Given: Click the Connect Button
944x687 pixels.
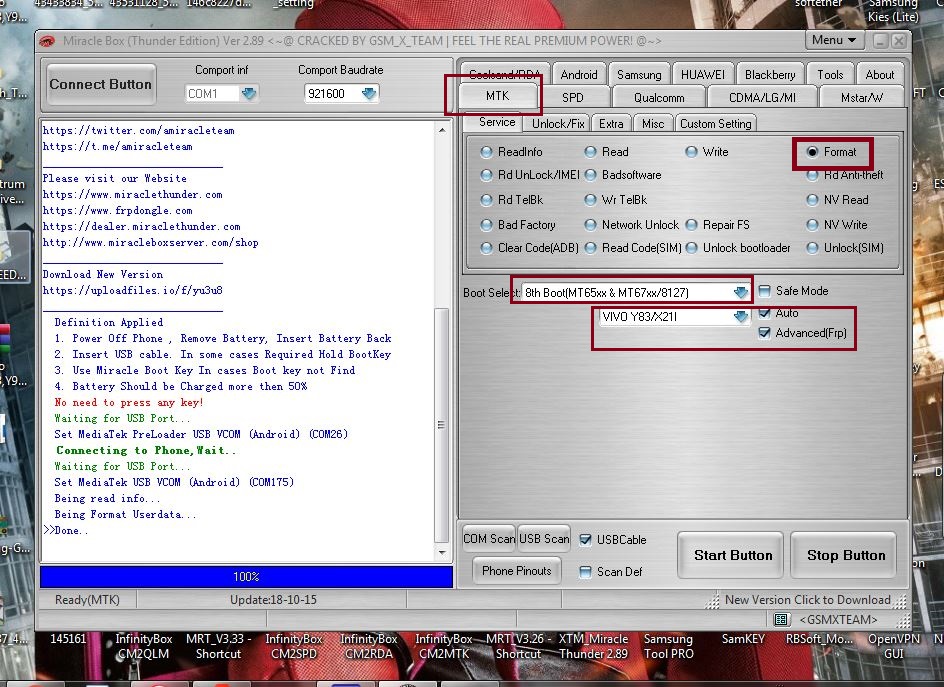Looking at the screenshot, I should pos(101,84).
